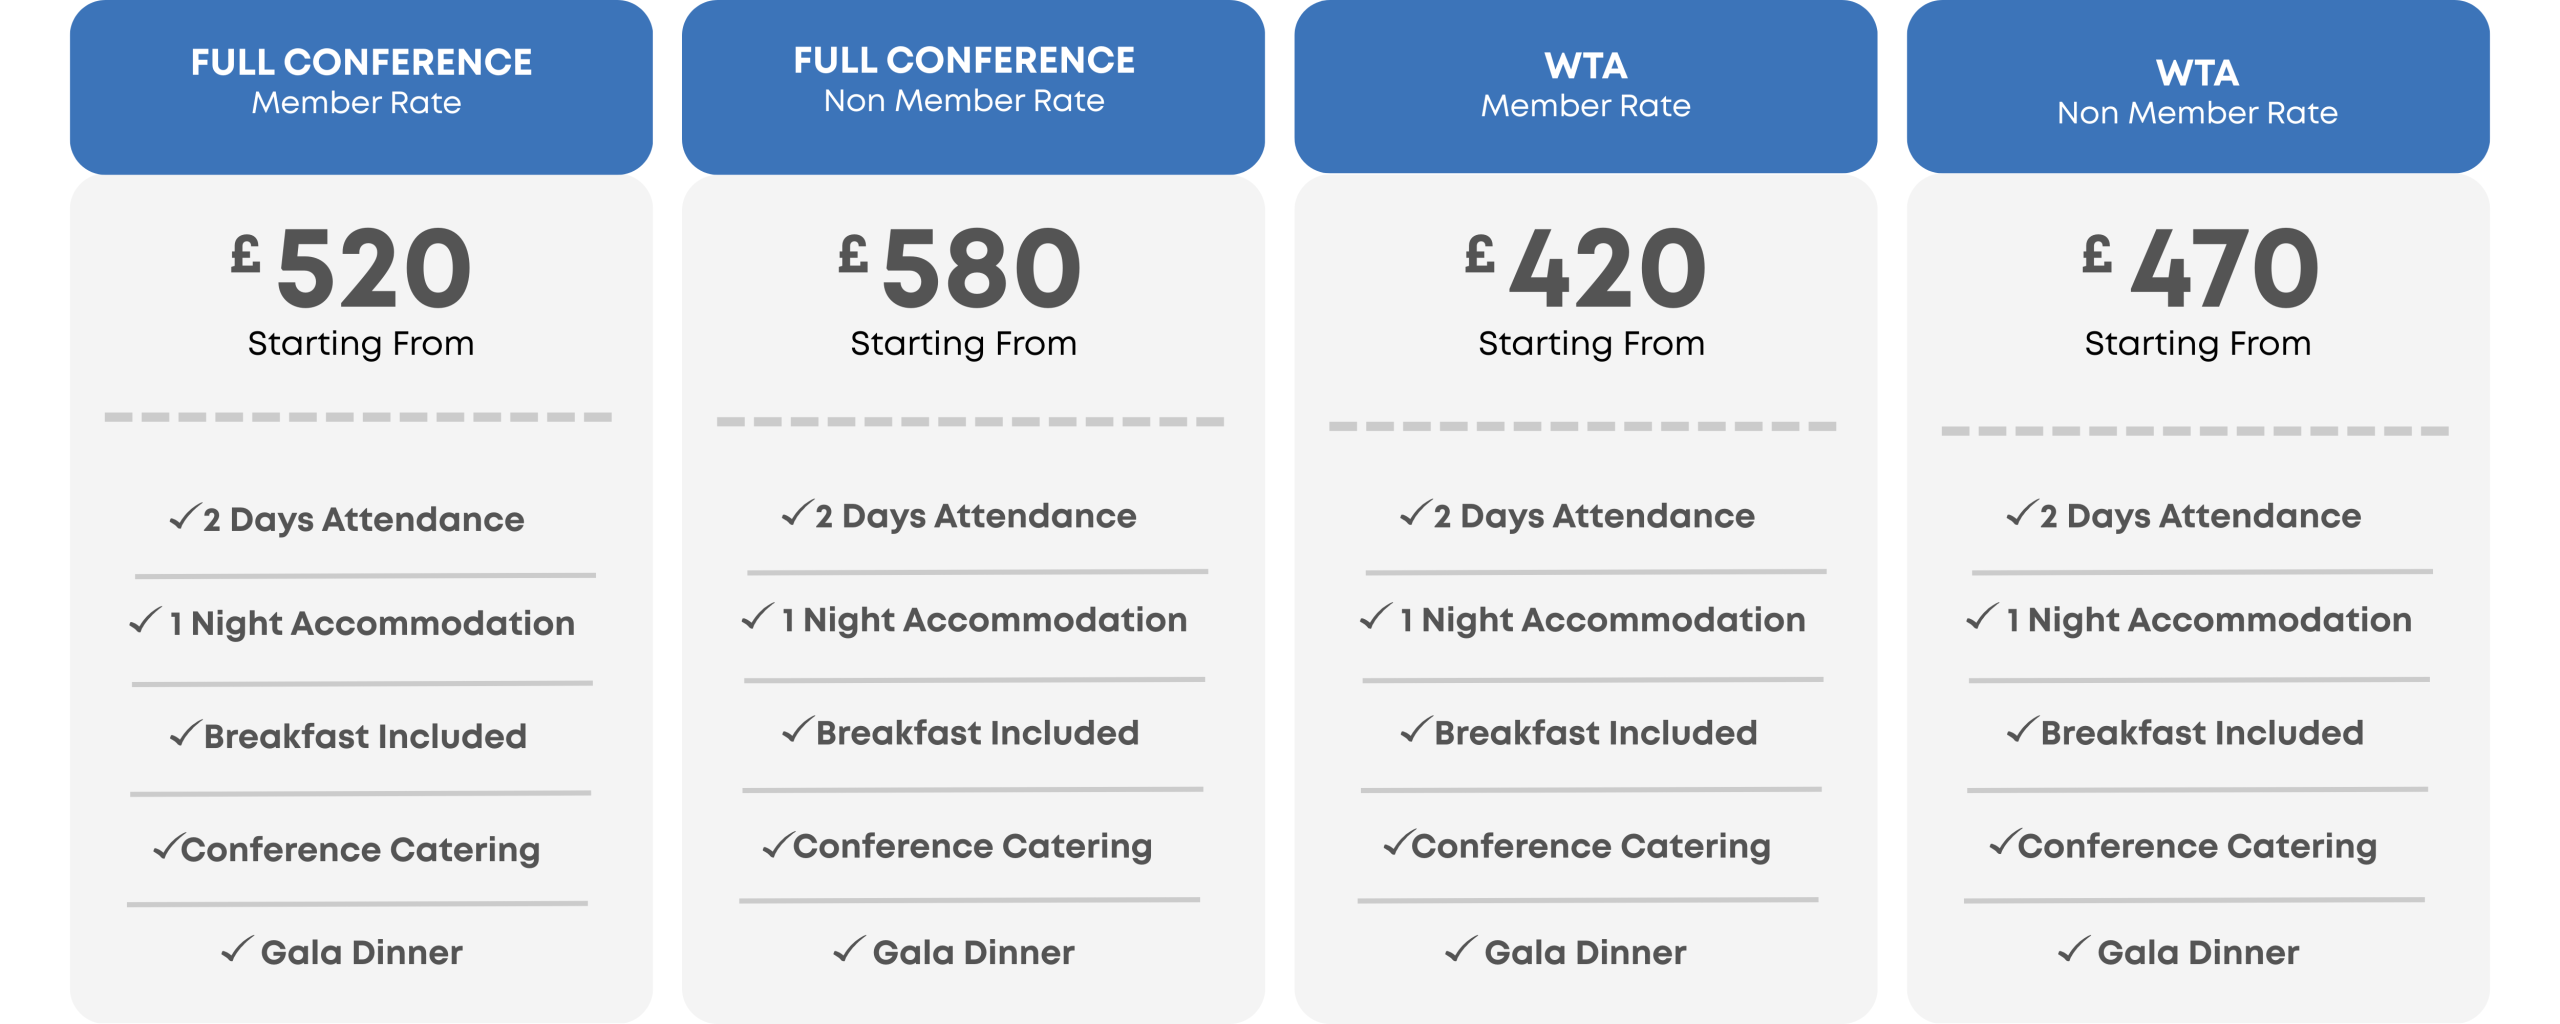
Task: Click Breakfast Included text in the £580 column
Action: point(977,733)
